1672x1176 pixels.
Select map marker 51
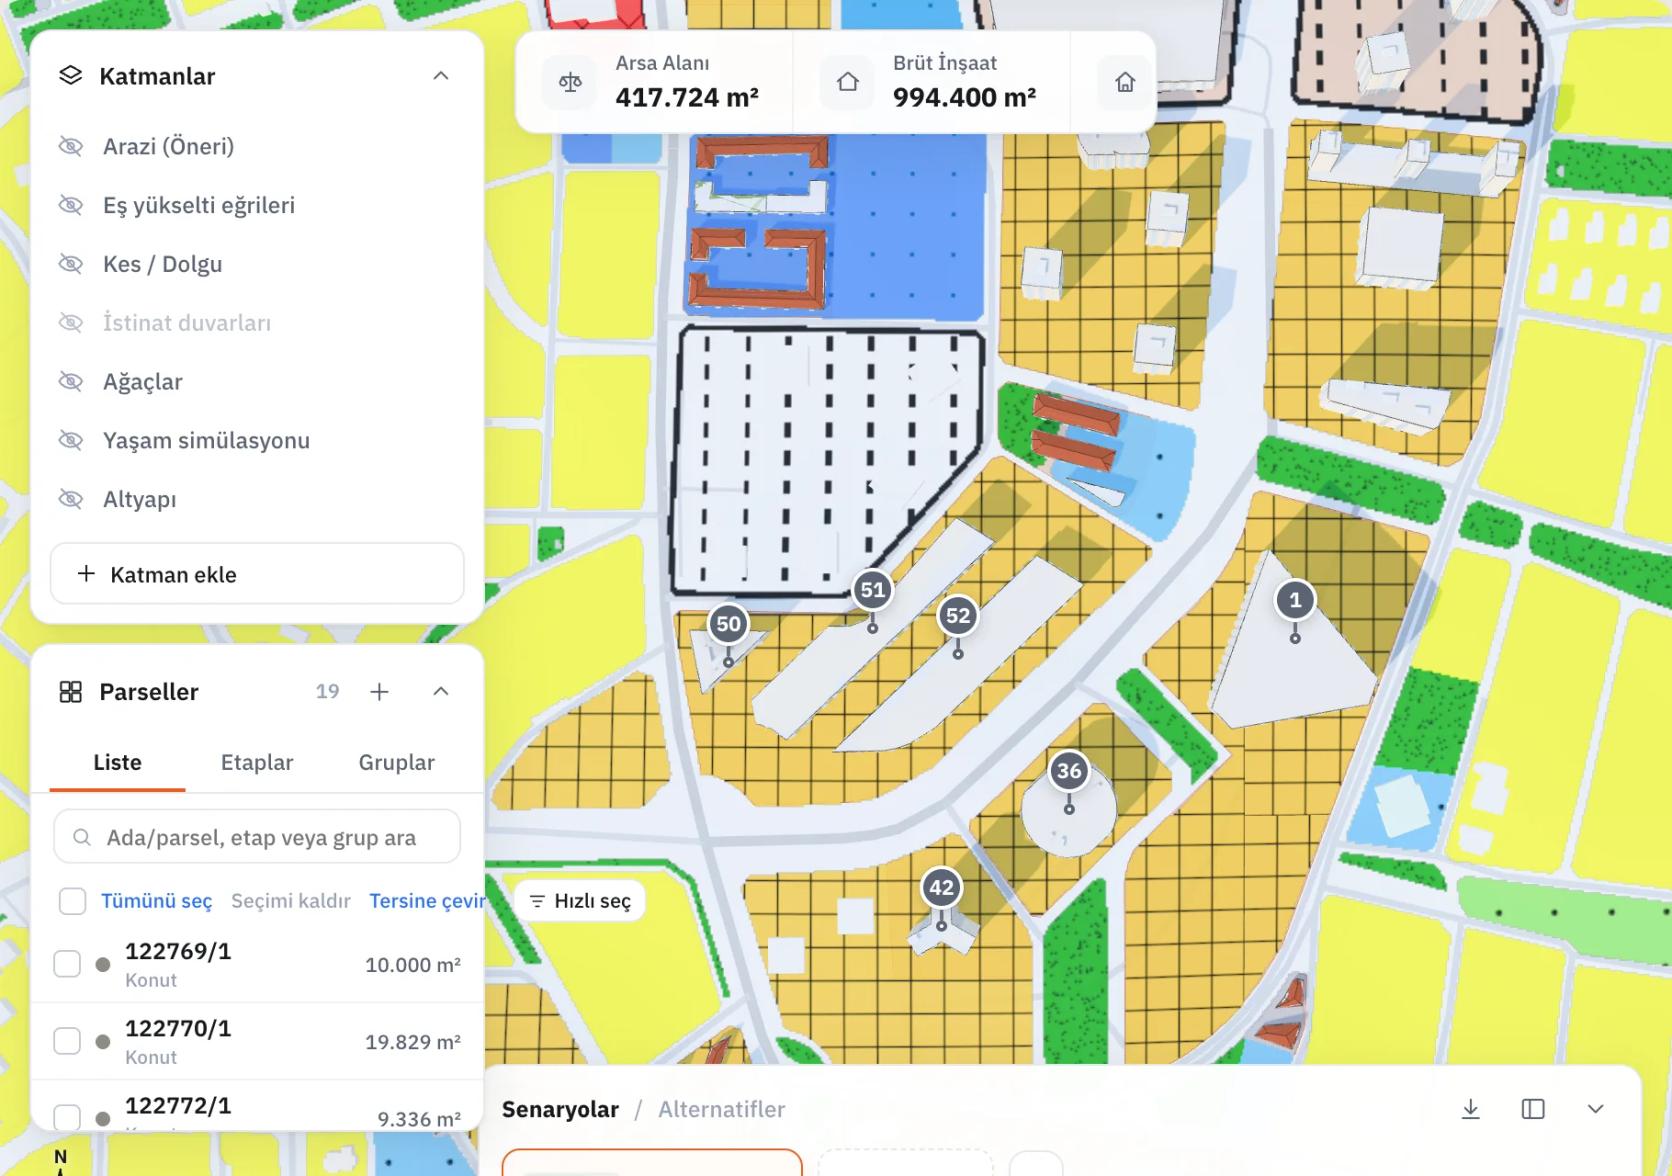pos(873,590)
